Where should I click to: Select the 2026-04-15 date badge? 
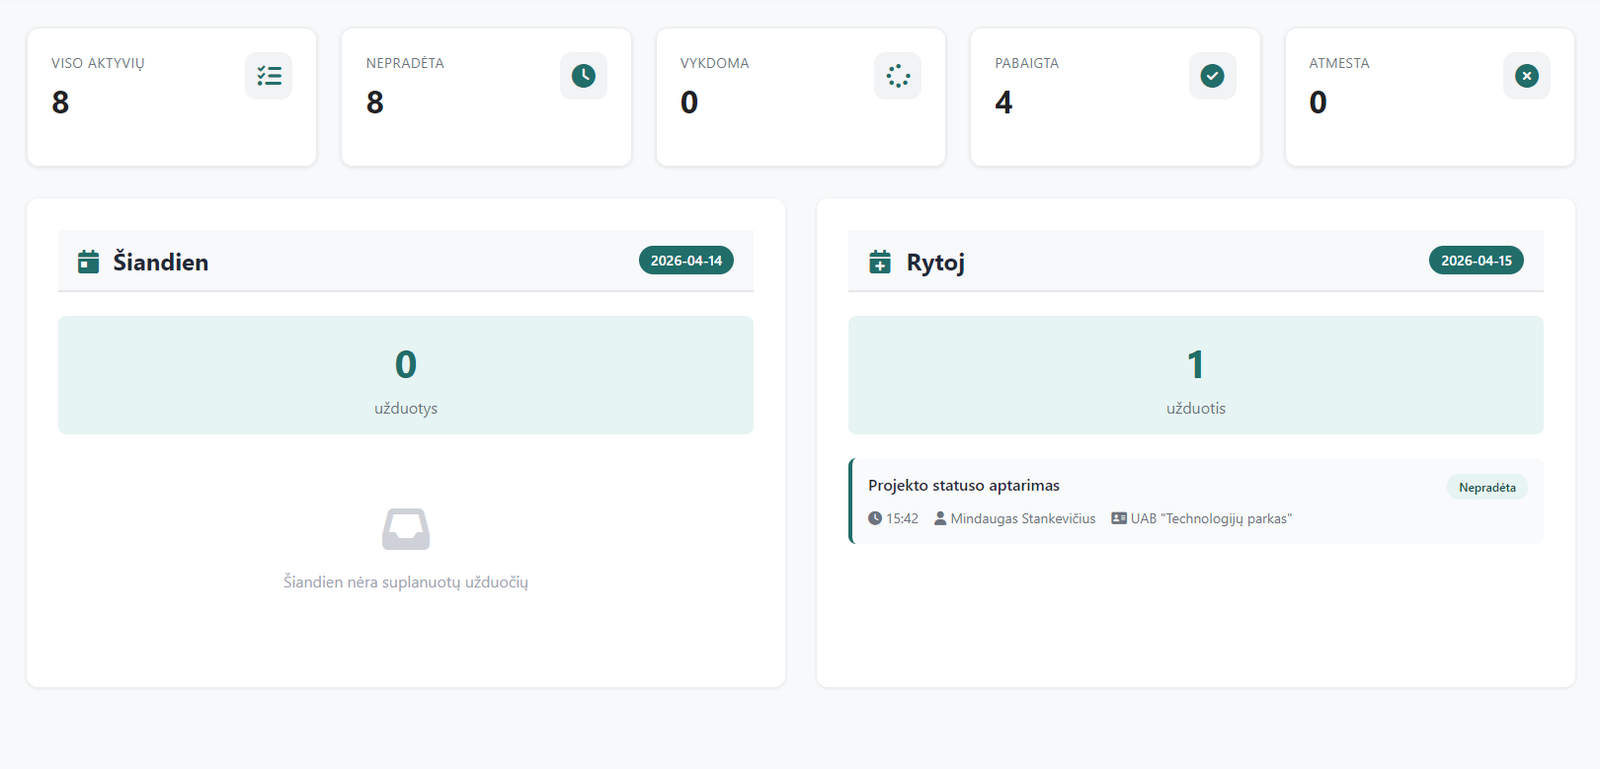pos(1476,261)
